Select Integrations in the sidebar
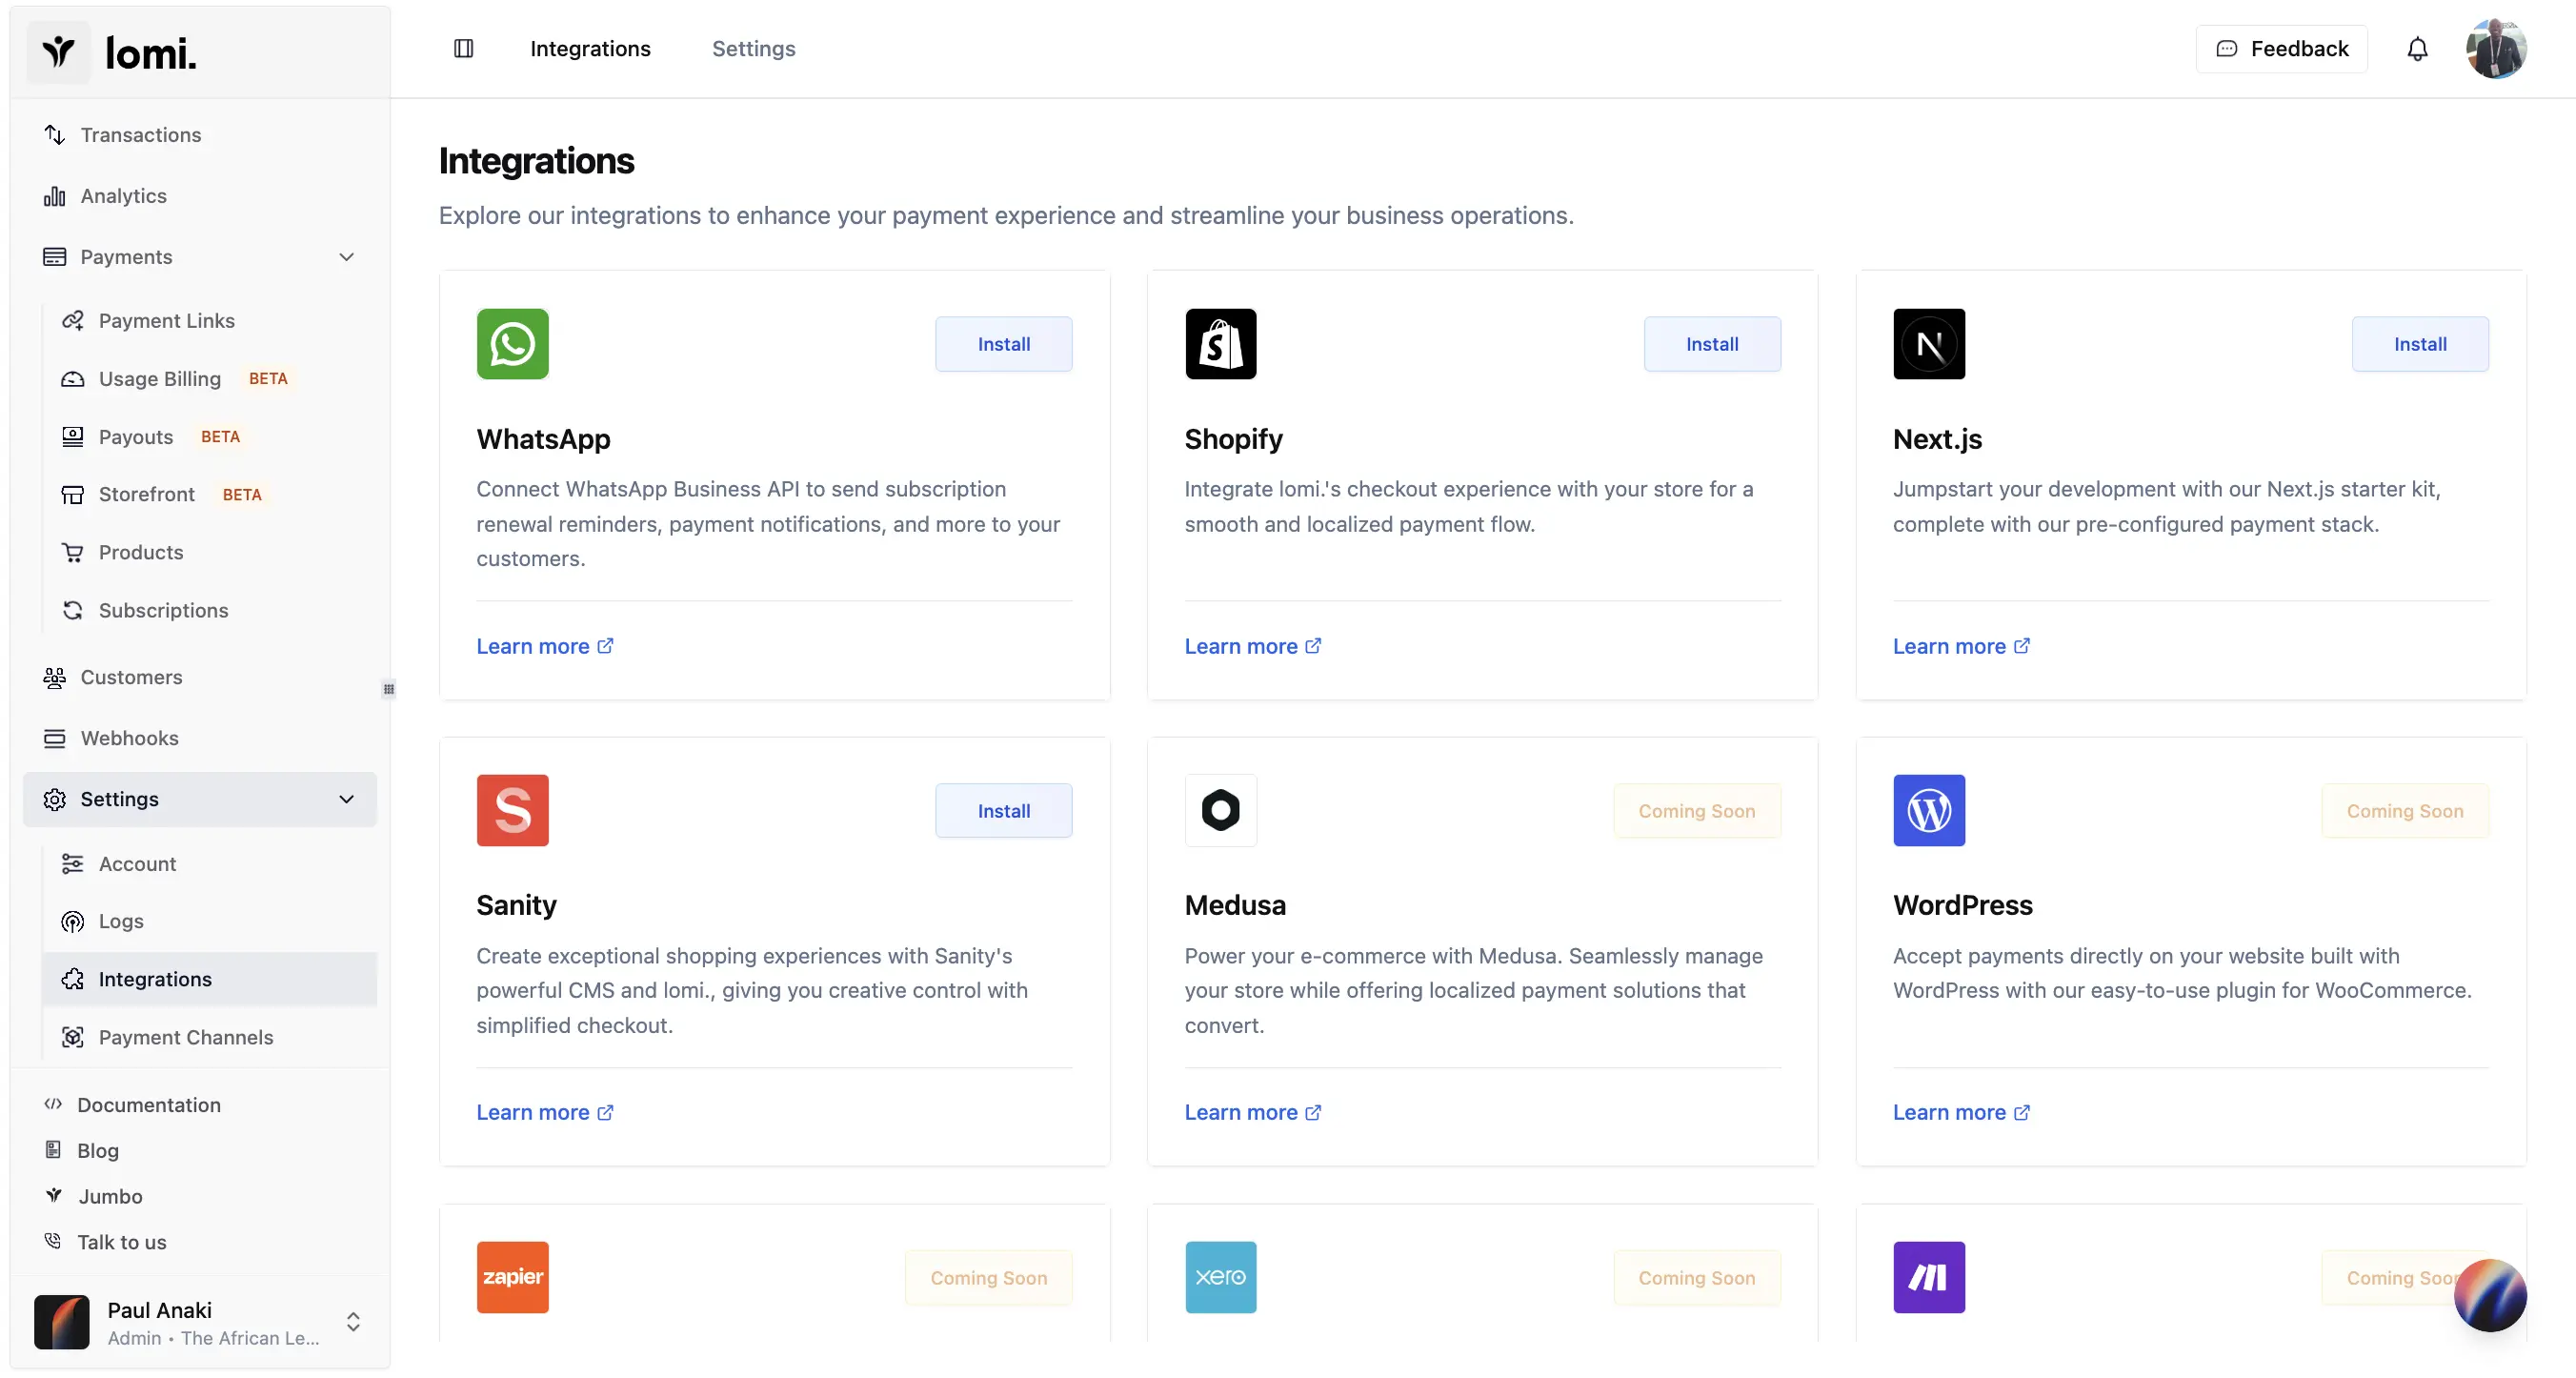Viewport: 2576px width, 1378px height. (210, 979)
